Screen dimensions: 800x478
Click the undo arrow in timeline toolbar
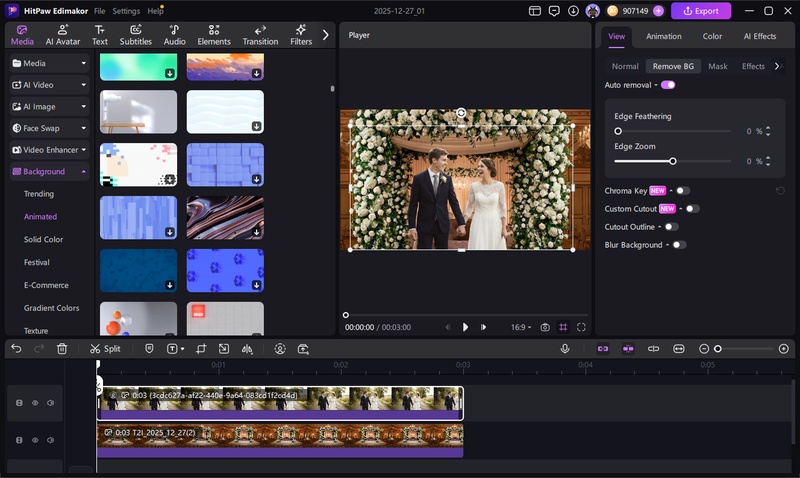pyautogui.click(x=16, y=348)
